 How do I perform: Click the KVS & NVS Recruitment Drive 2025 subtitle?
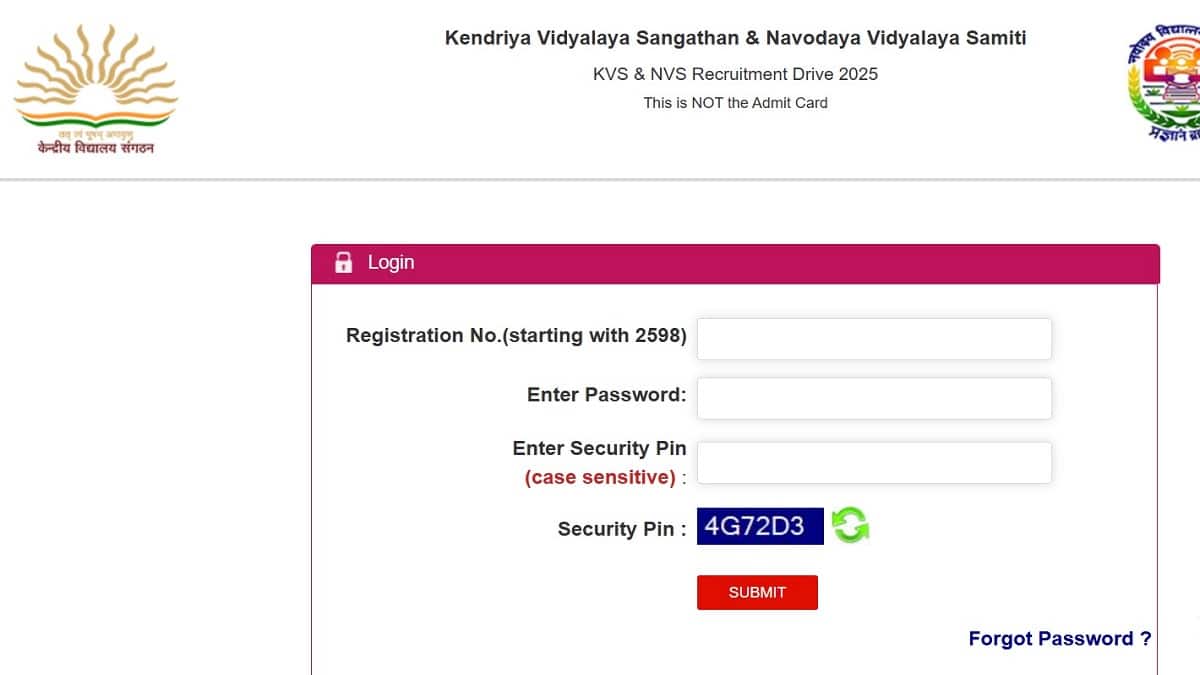point(735,74)
